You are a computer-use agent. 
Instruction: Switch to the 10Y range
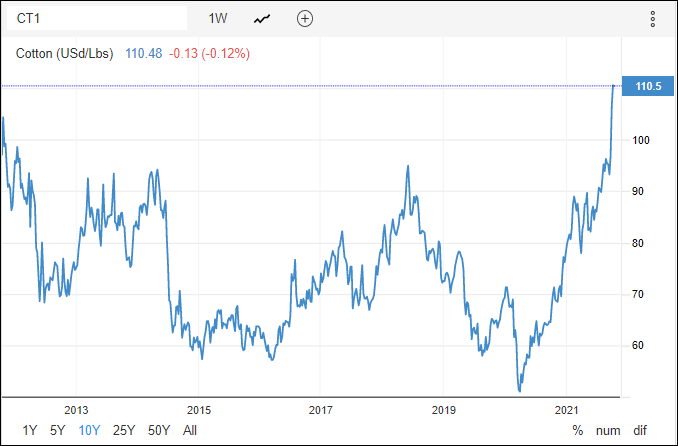[x=89, y=430]
